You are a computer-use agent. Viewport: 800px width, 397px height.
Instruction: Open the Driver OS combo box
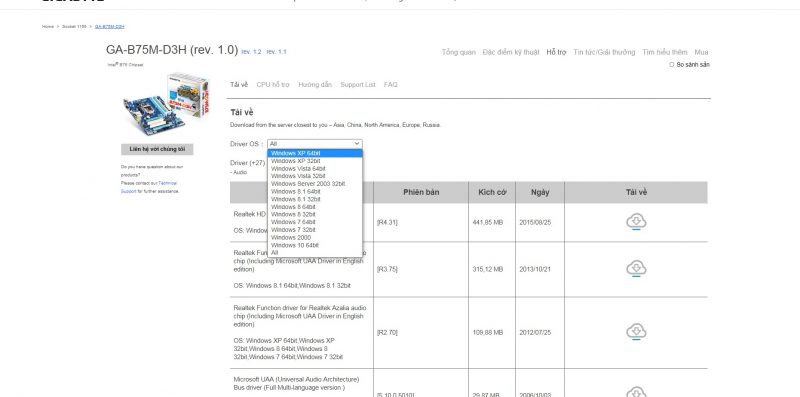pyautogui.click(x=315, y=144)
